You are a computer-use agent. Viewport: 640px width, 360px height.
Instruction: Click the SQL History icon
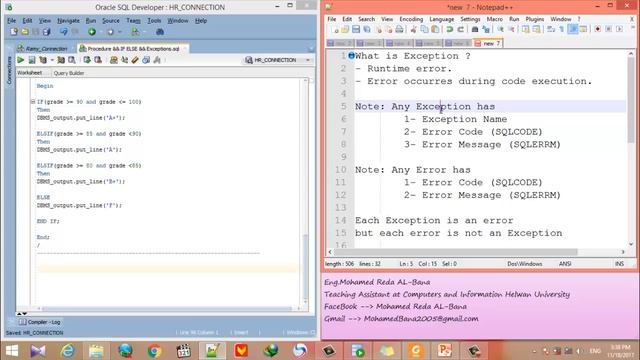click(146, 60)
